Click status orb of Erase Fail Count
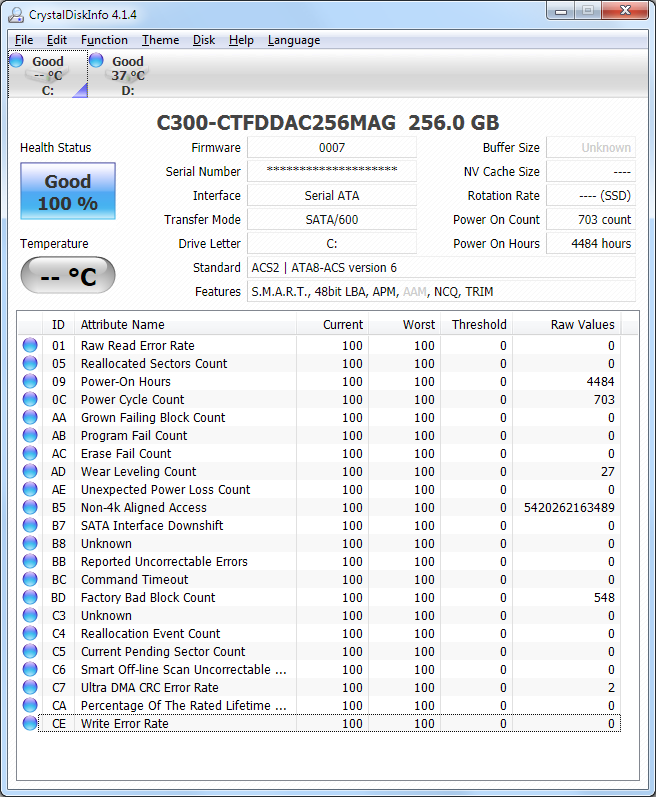 pos(30,453)
